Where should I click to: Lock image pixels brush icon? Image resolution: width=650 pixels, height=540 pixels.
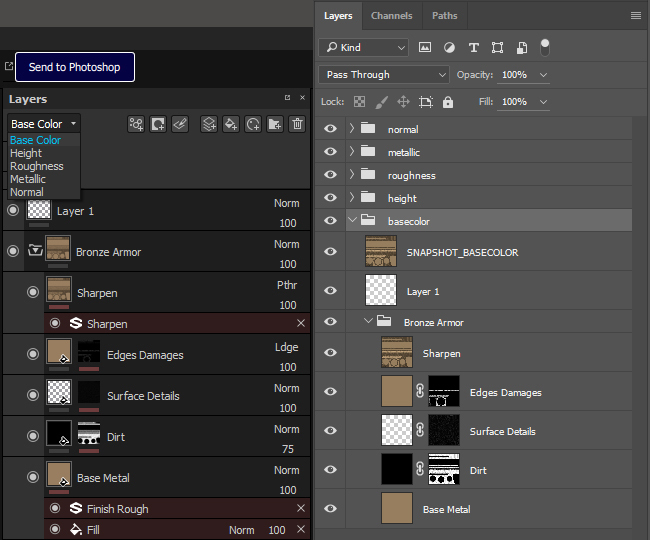(x=381, y=102)
